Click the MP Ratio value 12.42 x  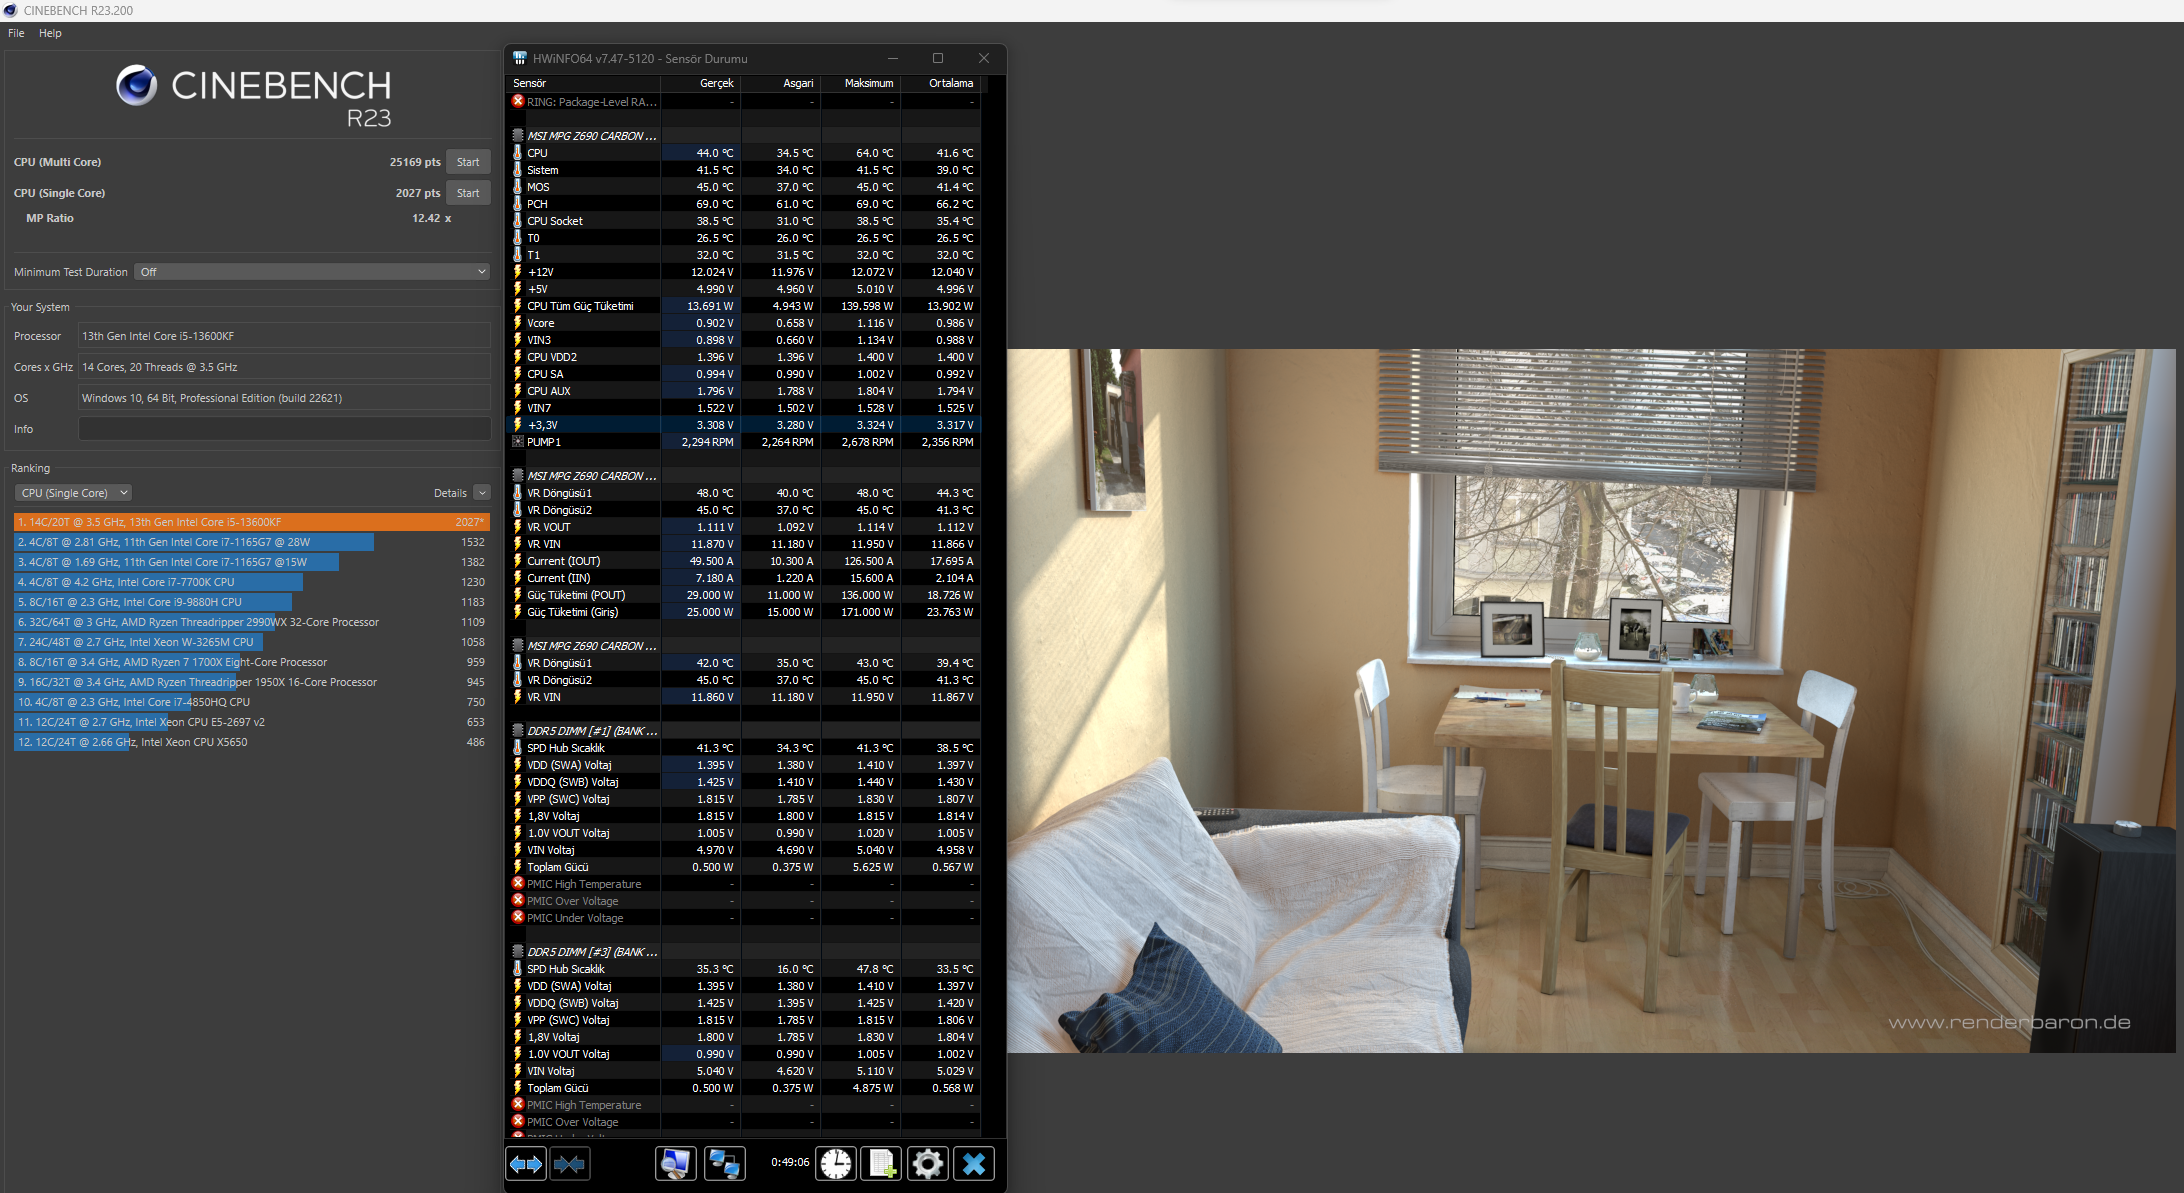coord(431,218)
